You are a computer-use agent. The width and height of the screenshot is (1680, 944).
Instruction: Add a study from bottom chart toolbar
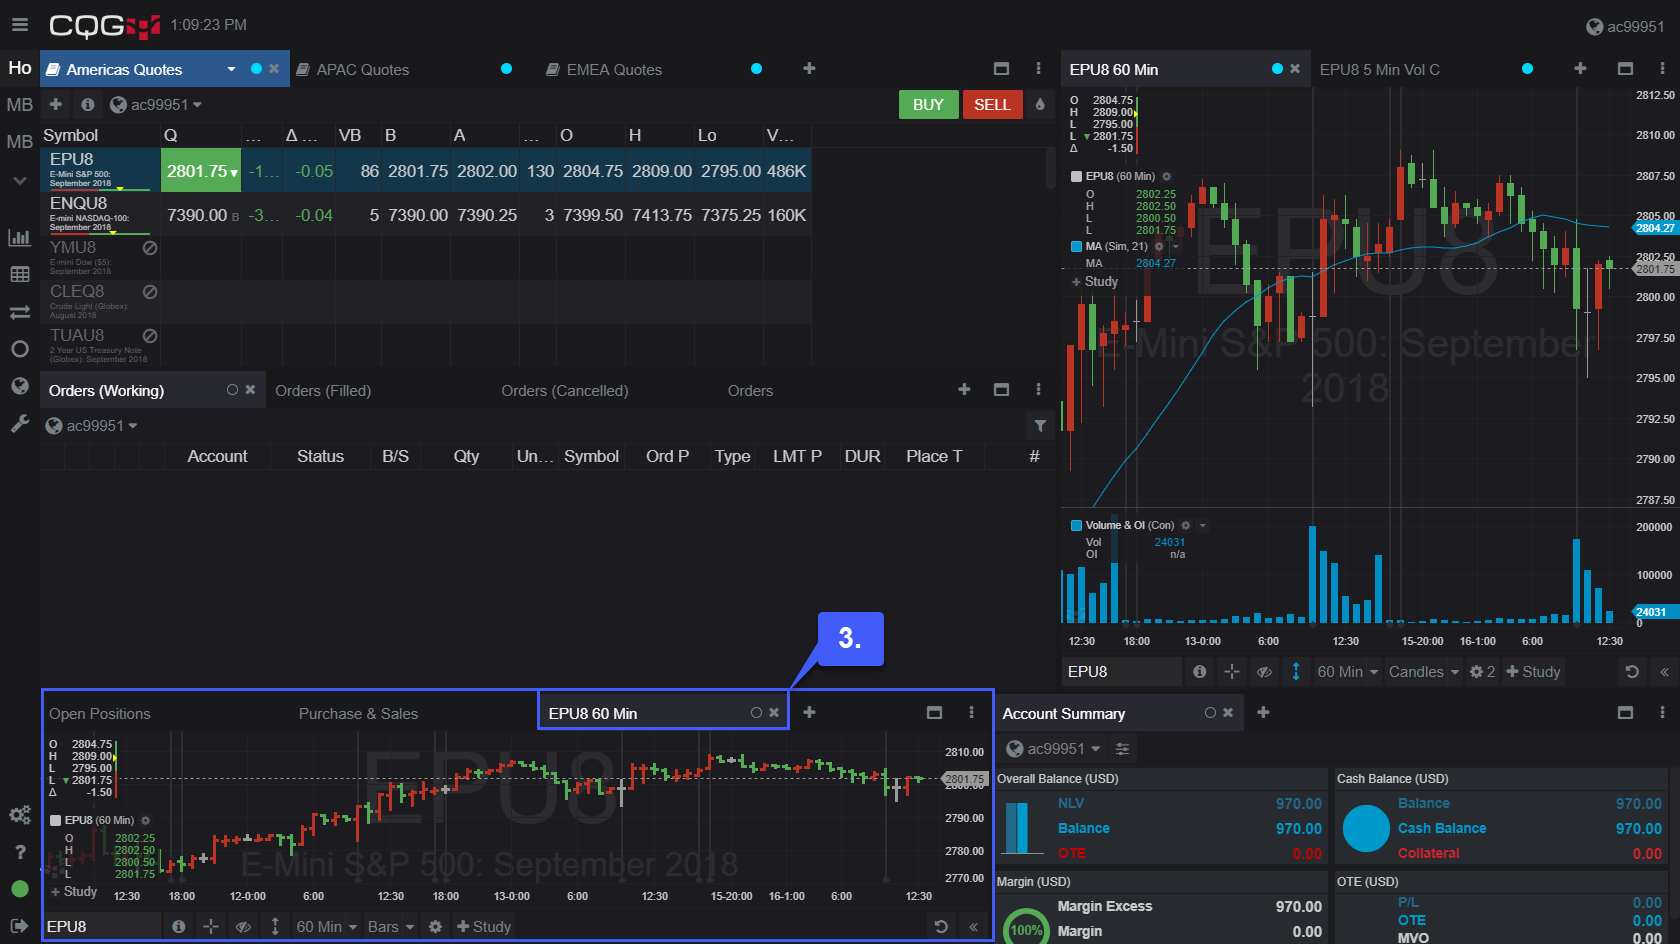pos(484,927)
